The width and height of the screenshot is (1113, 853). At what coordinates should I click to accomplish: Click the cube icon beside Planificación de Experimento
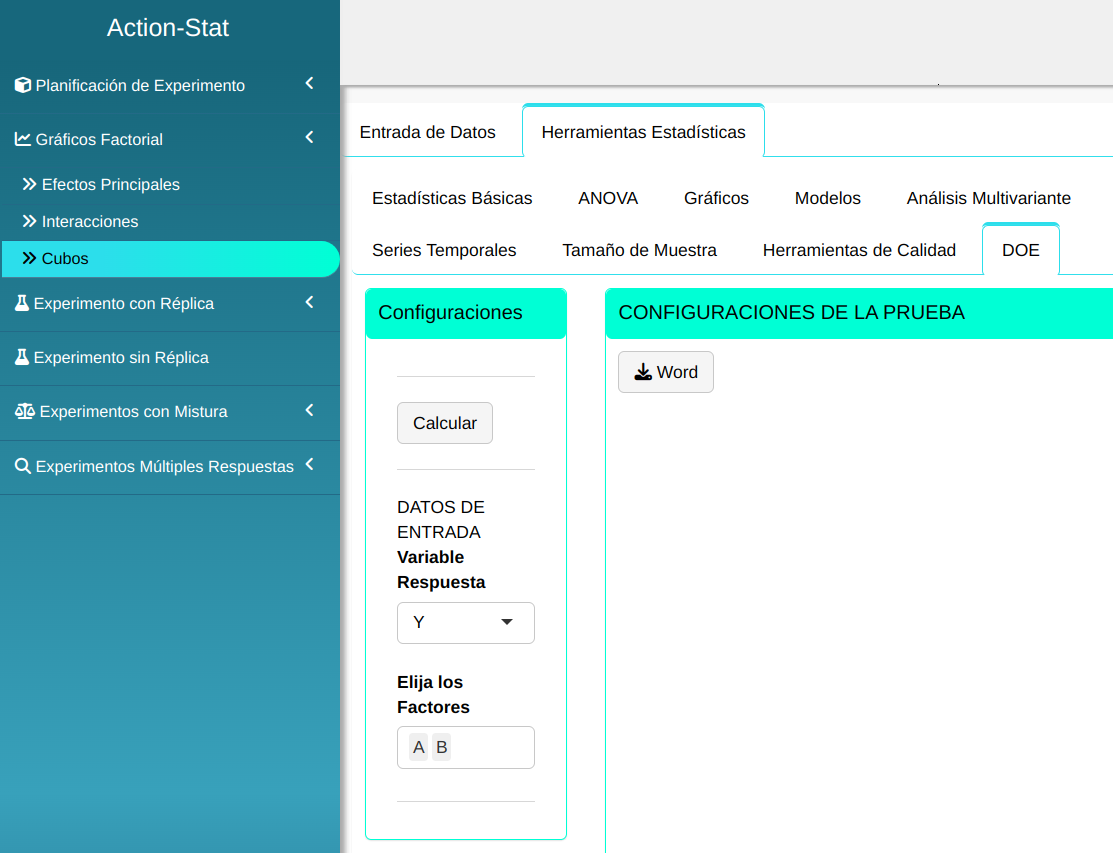(22, 85)
